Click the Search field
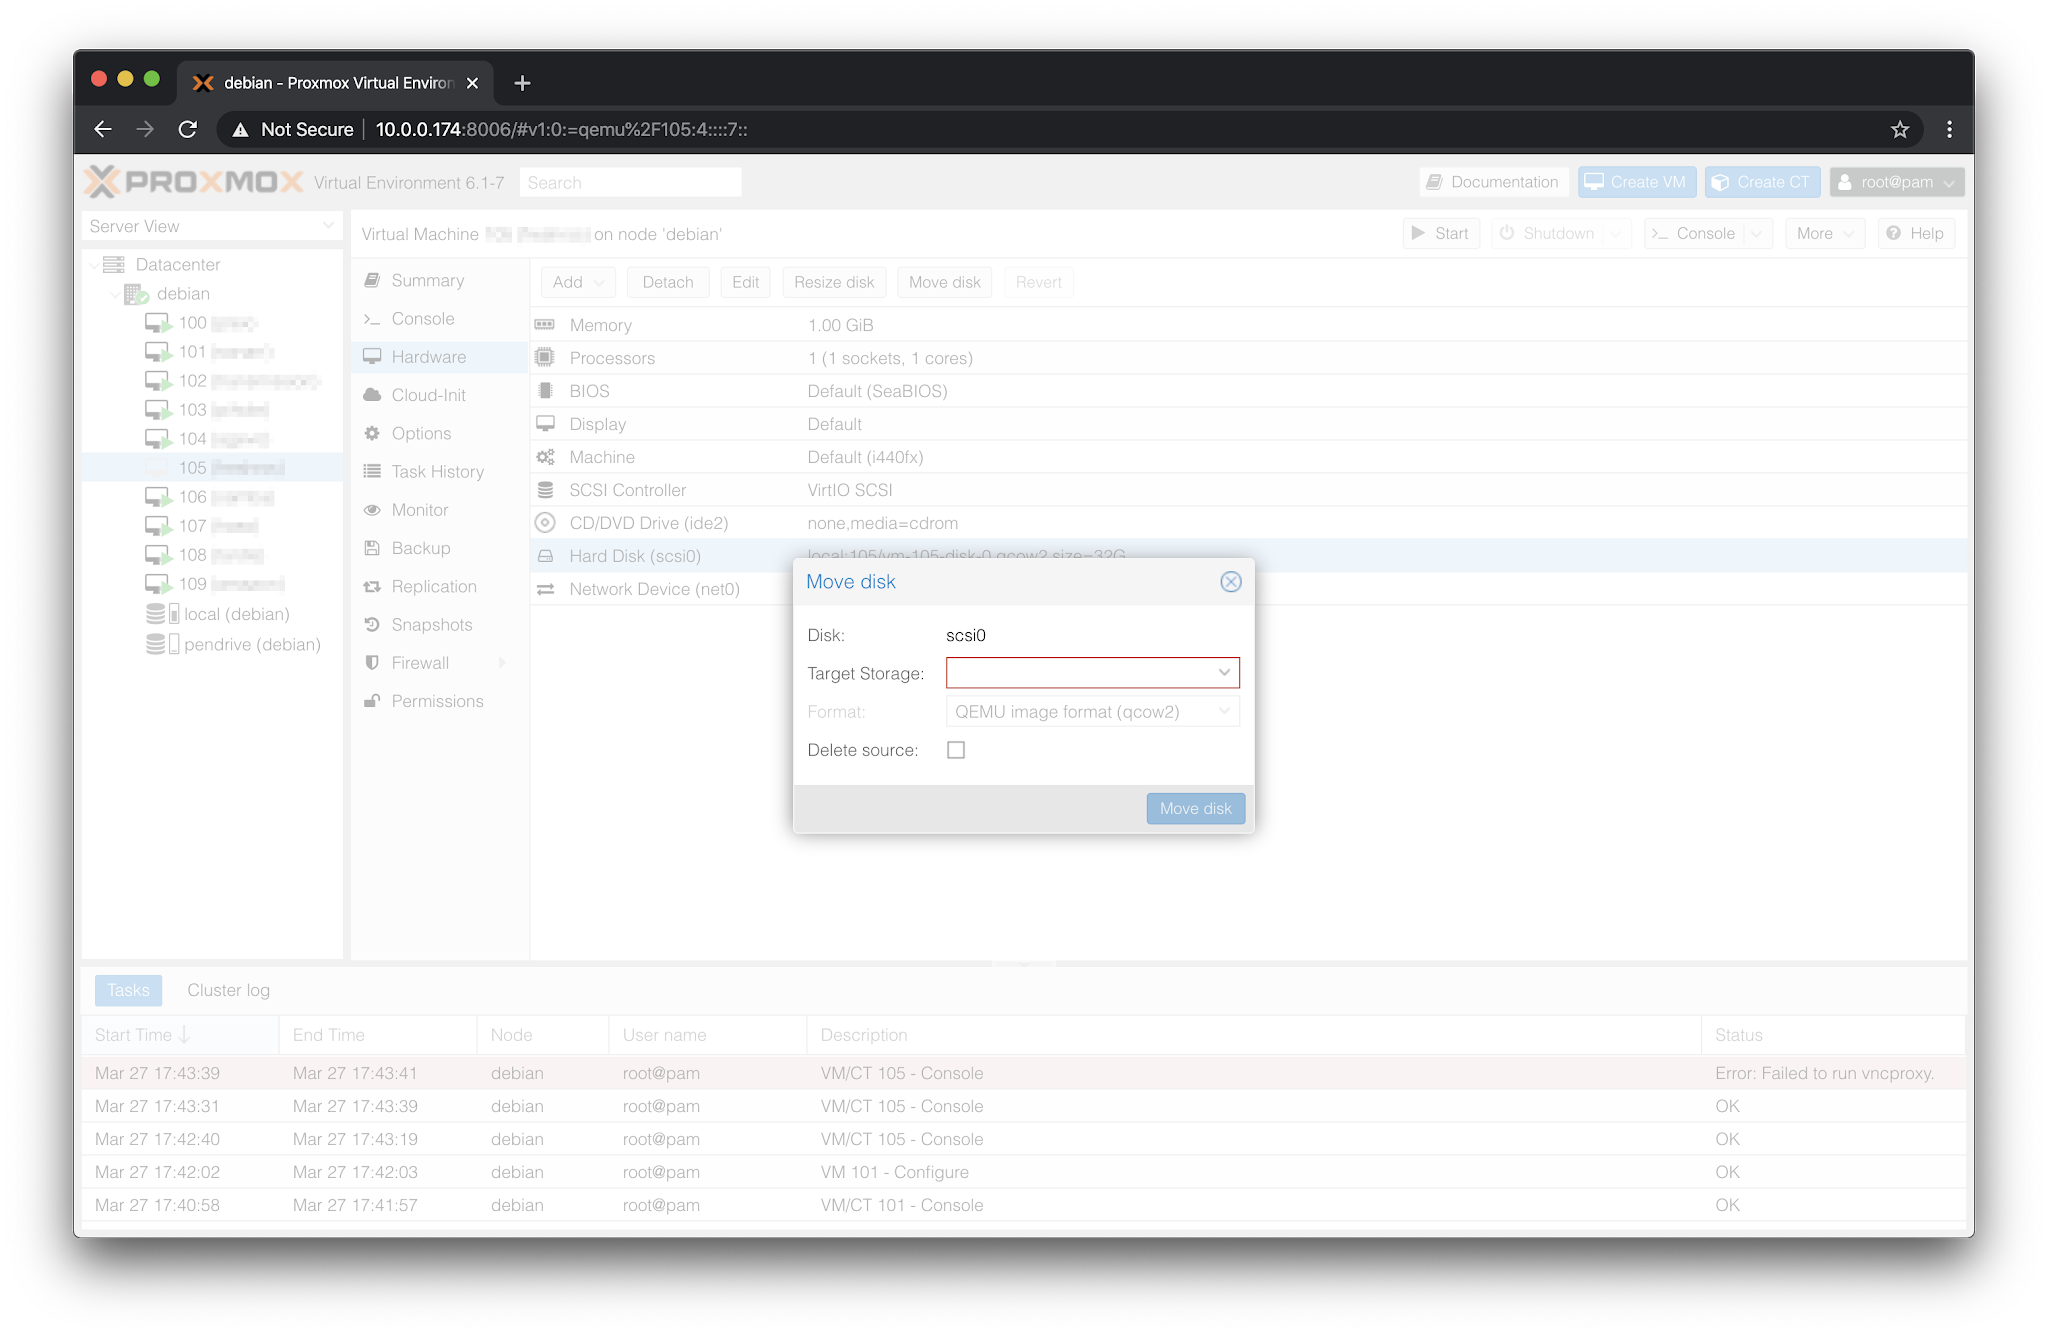 (x=630, y=182)
